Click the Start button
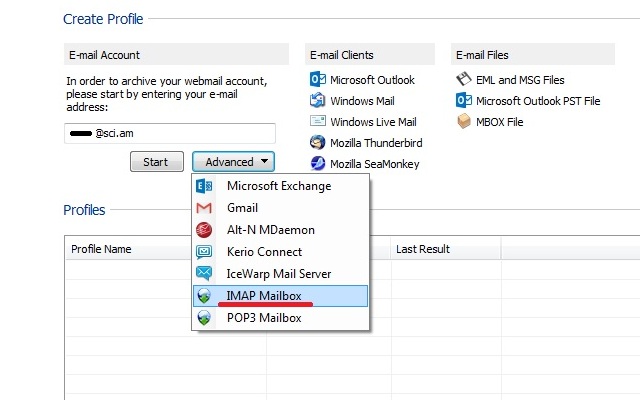 (157, 162)
